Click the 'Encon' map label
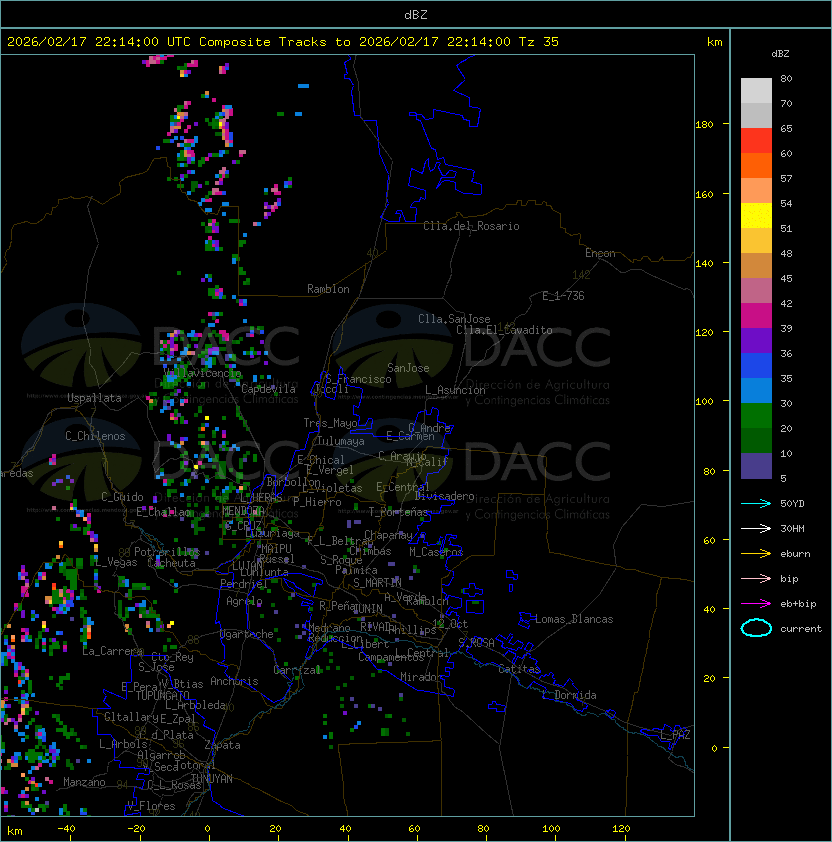The image size is (832, 842). click(x=600, y=253)
